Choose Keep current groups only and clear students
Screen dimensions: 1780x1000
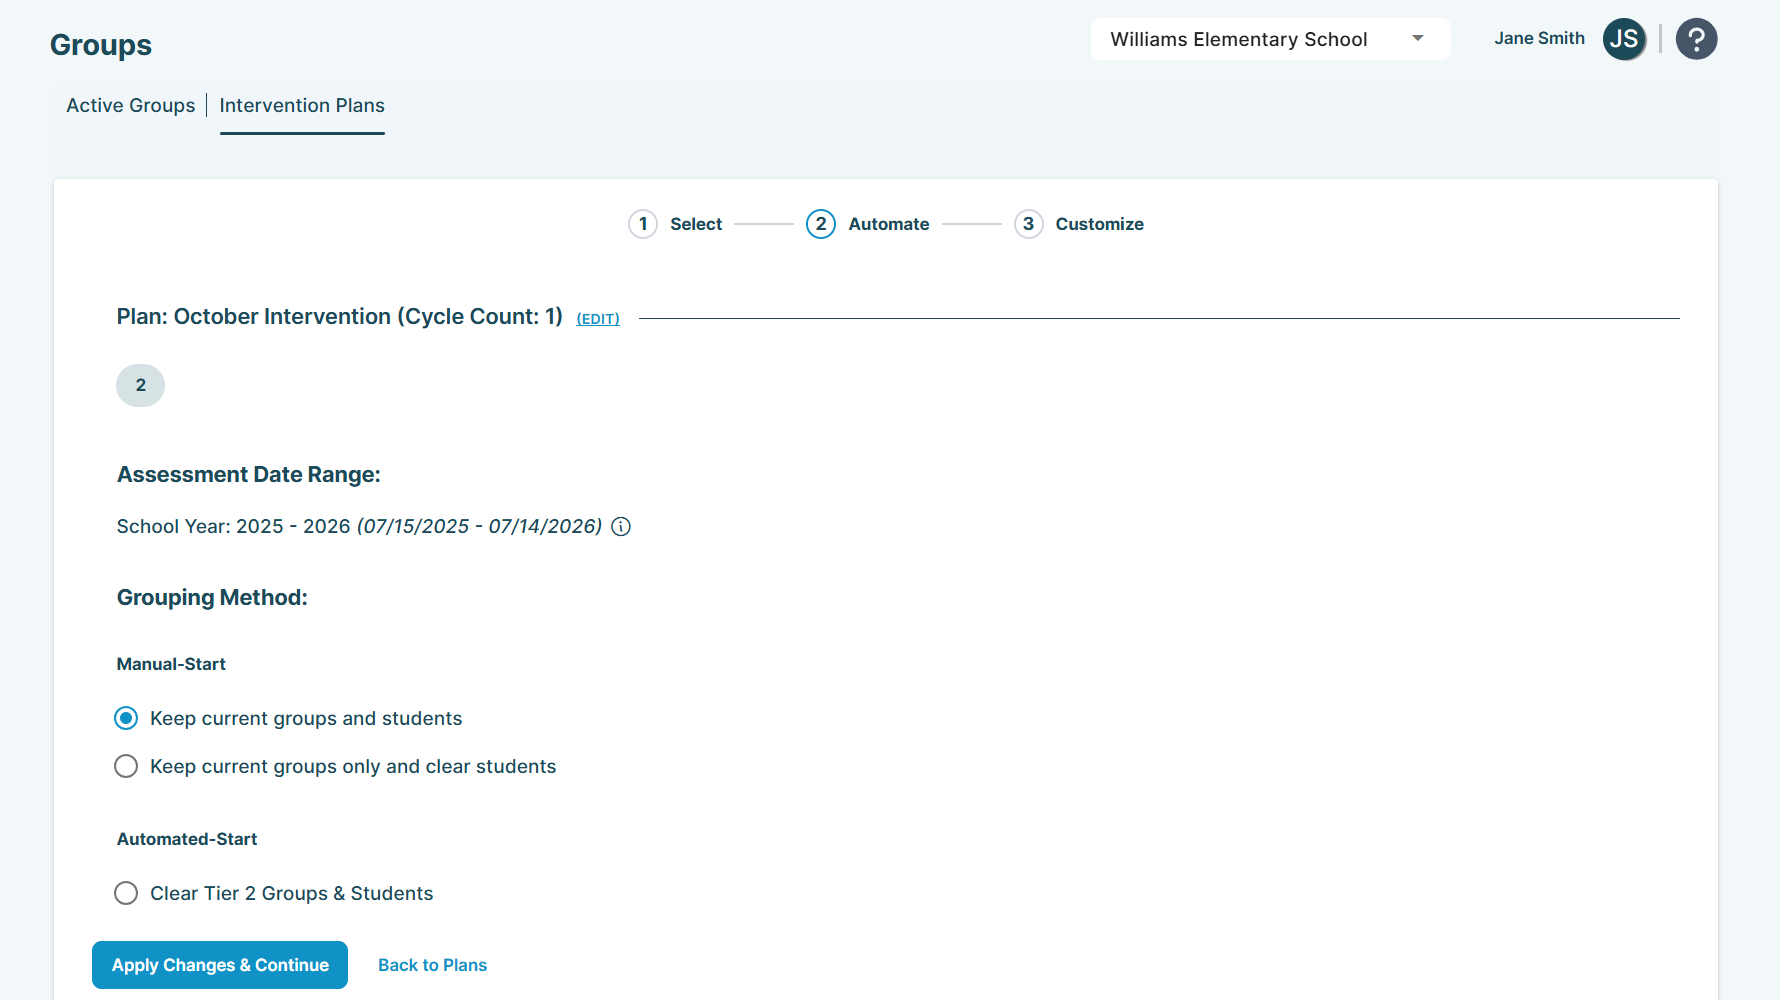point(126,766)
